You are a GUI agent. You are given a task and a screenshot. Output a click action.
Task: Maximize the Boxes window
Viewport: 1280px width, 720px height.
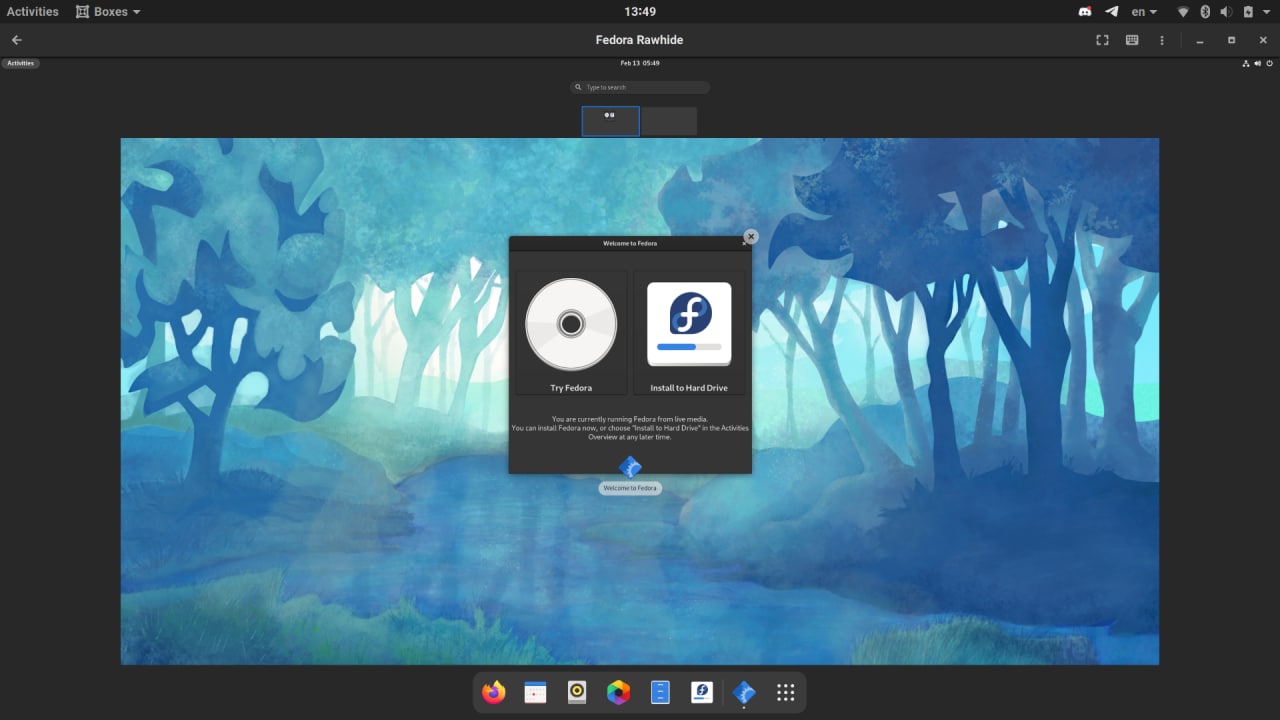click(1231, 40)
